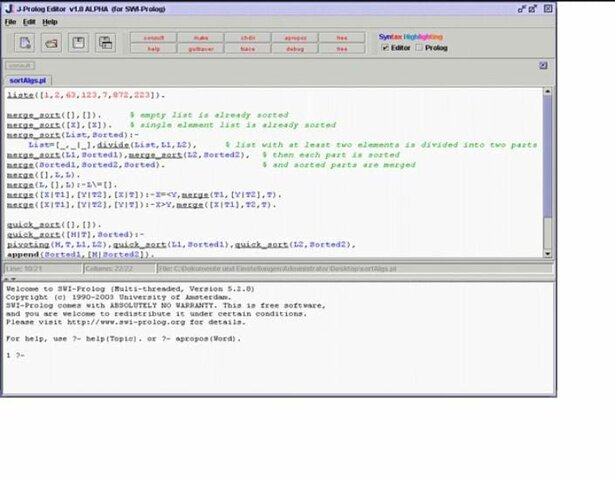
Task: Click the editor scrollbar down arrow
Action: pyautogui.click(x=548, y=254)
